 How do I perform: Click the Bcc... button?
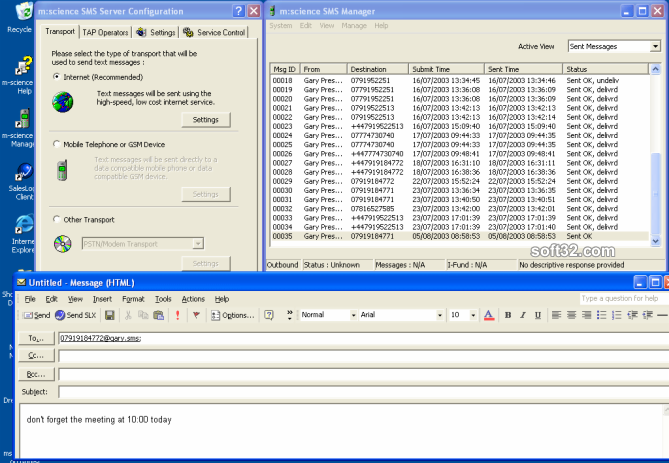point(36,374)
